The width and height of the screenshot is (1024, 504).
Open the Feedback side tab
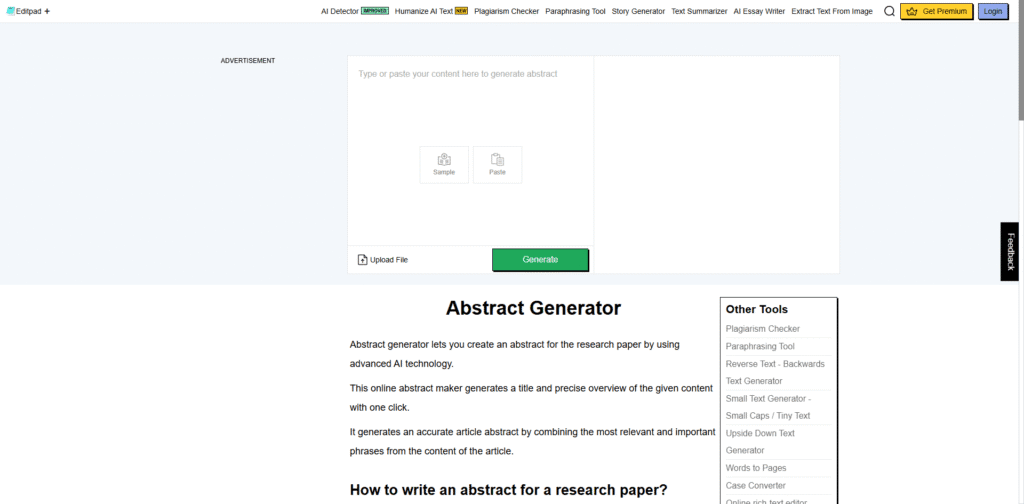tap(1011, 251)
